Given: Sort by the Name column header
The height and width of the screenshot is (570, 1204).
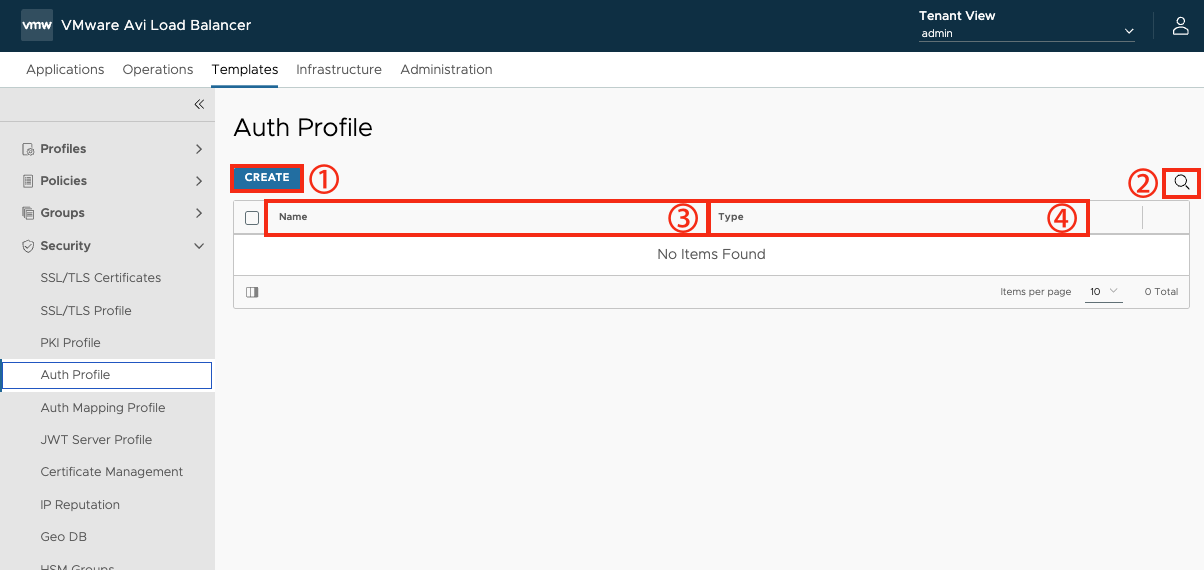Looking at the screenshot, I should coord(293,217).
